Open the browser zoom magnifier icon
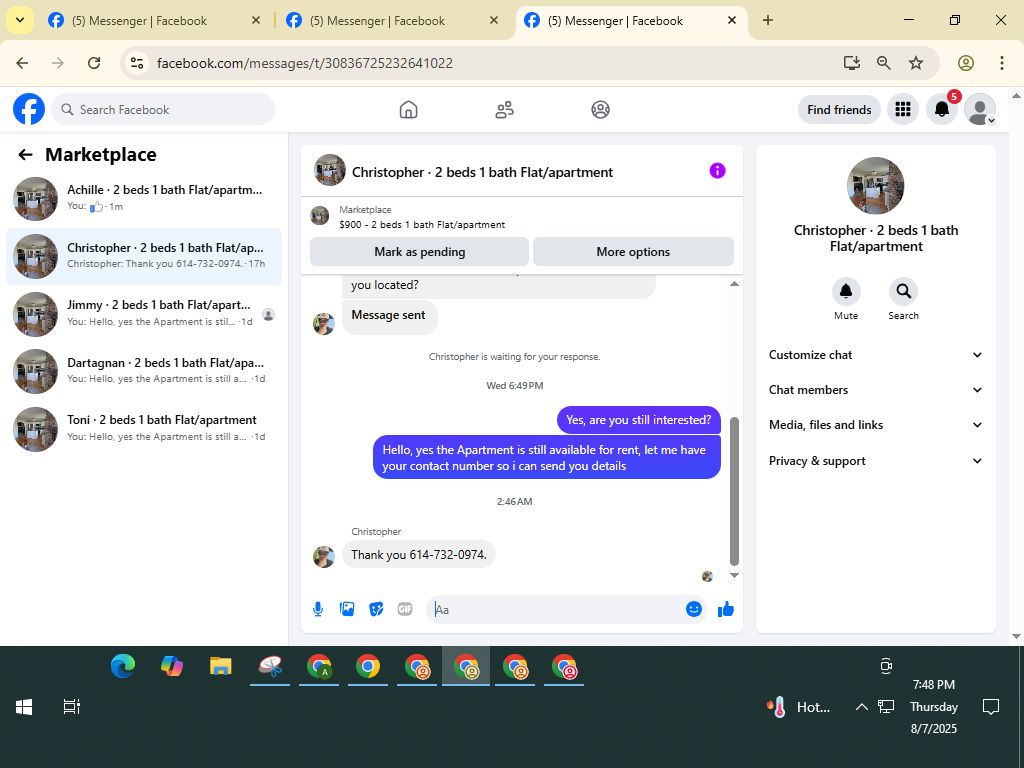 pos(884,63)
